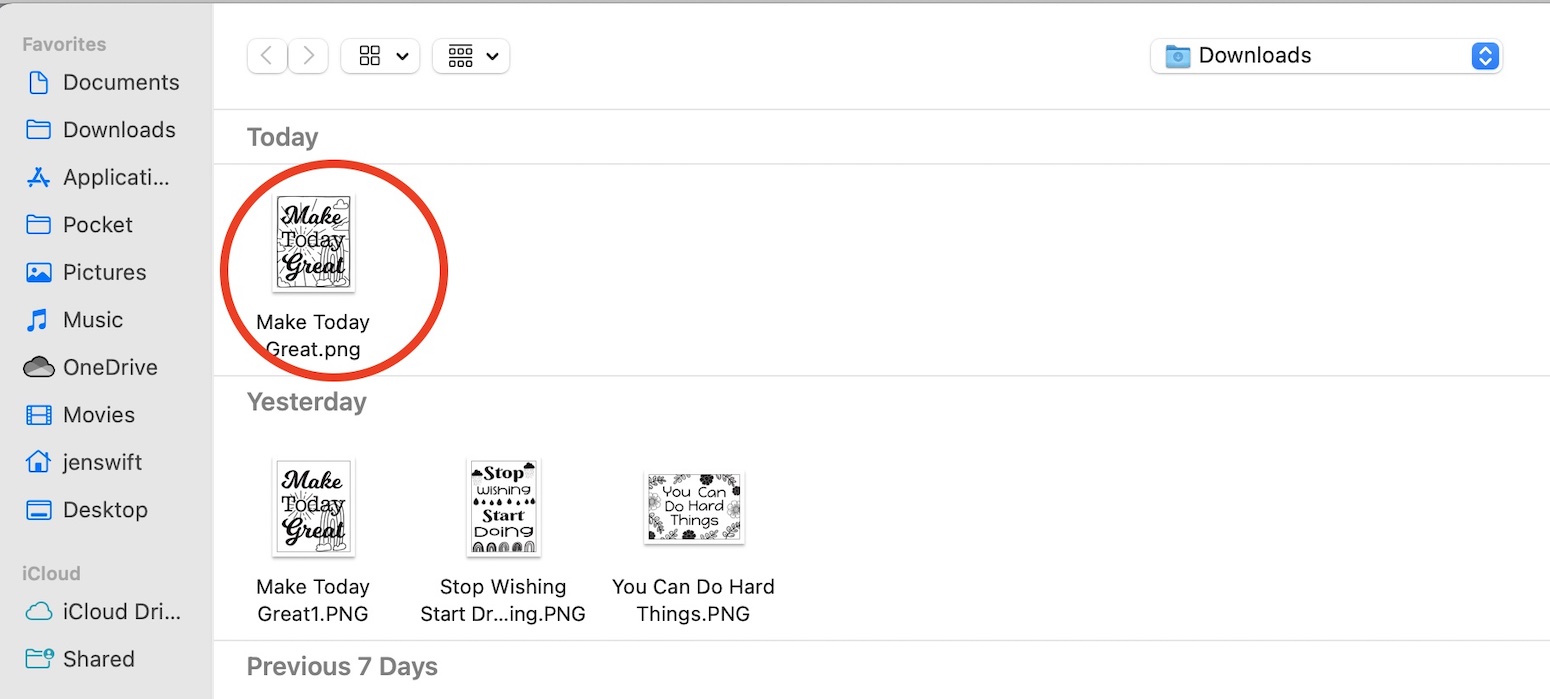
Task: Select You Can Do Hard Things.PNG
Action: pos(693,507)
